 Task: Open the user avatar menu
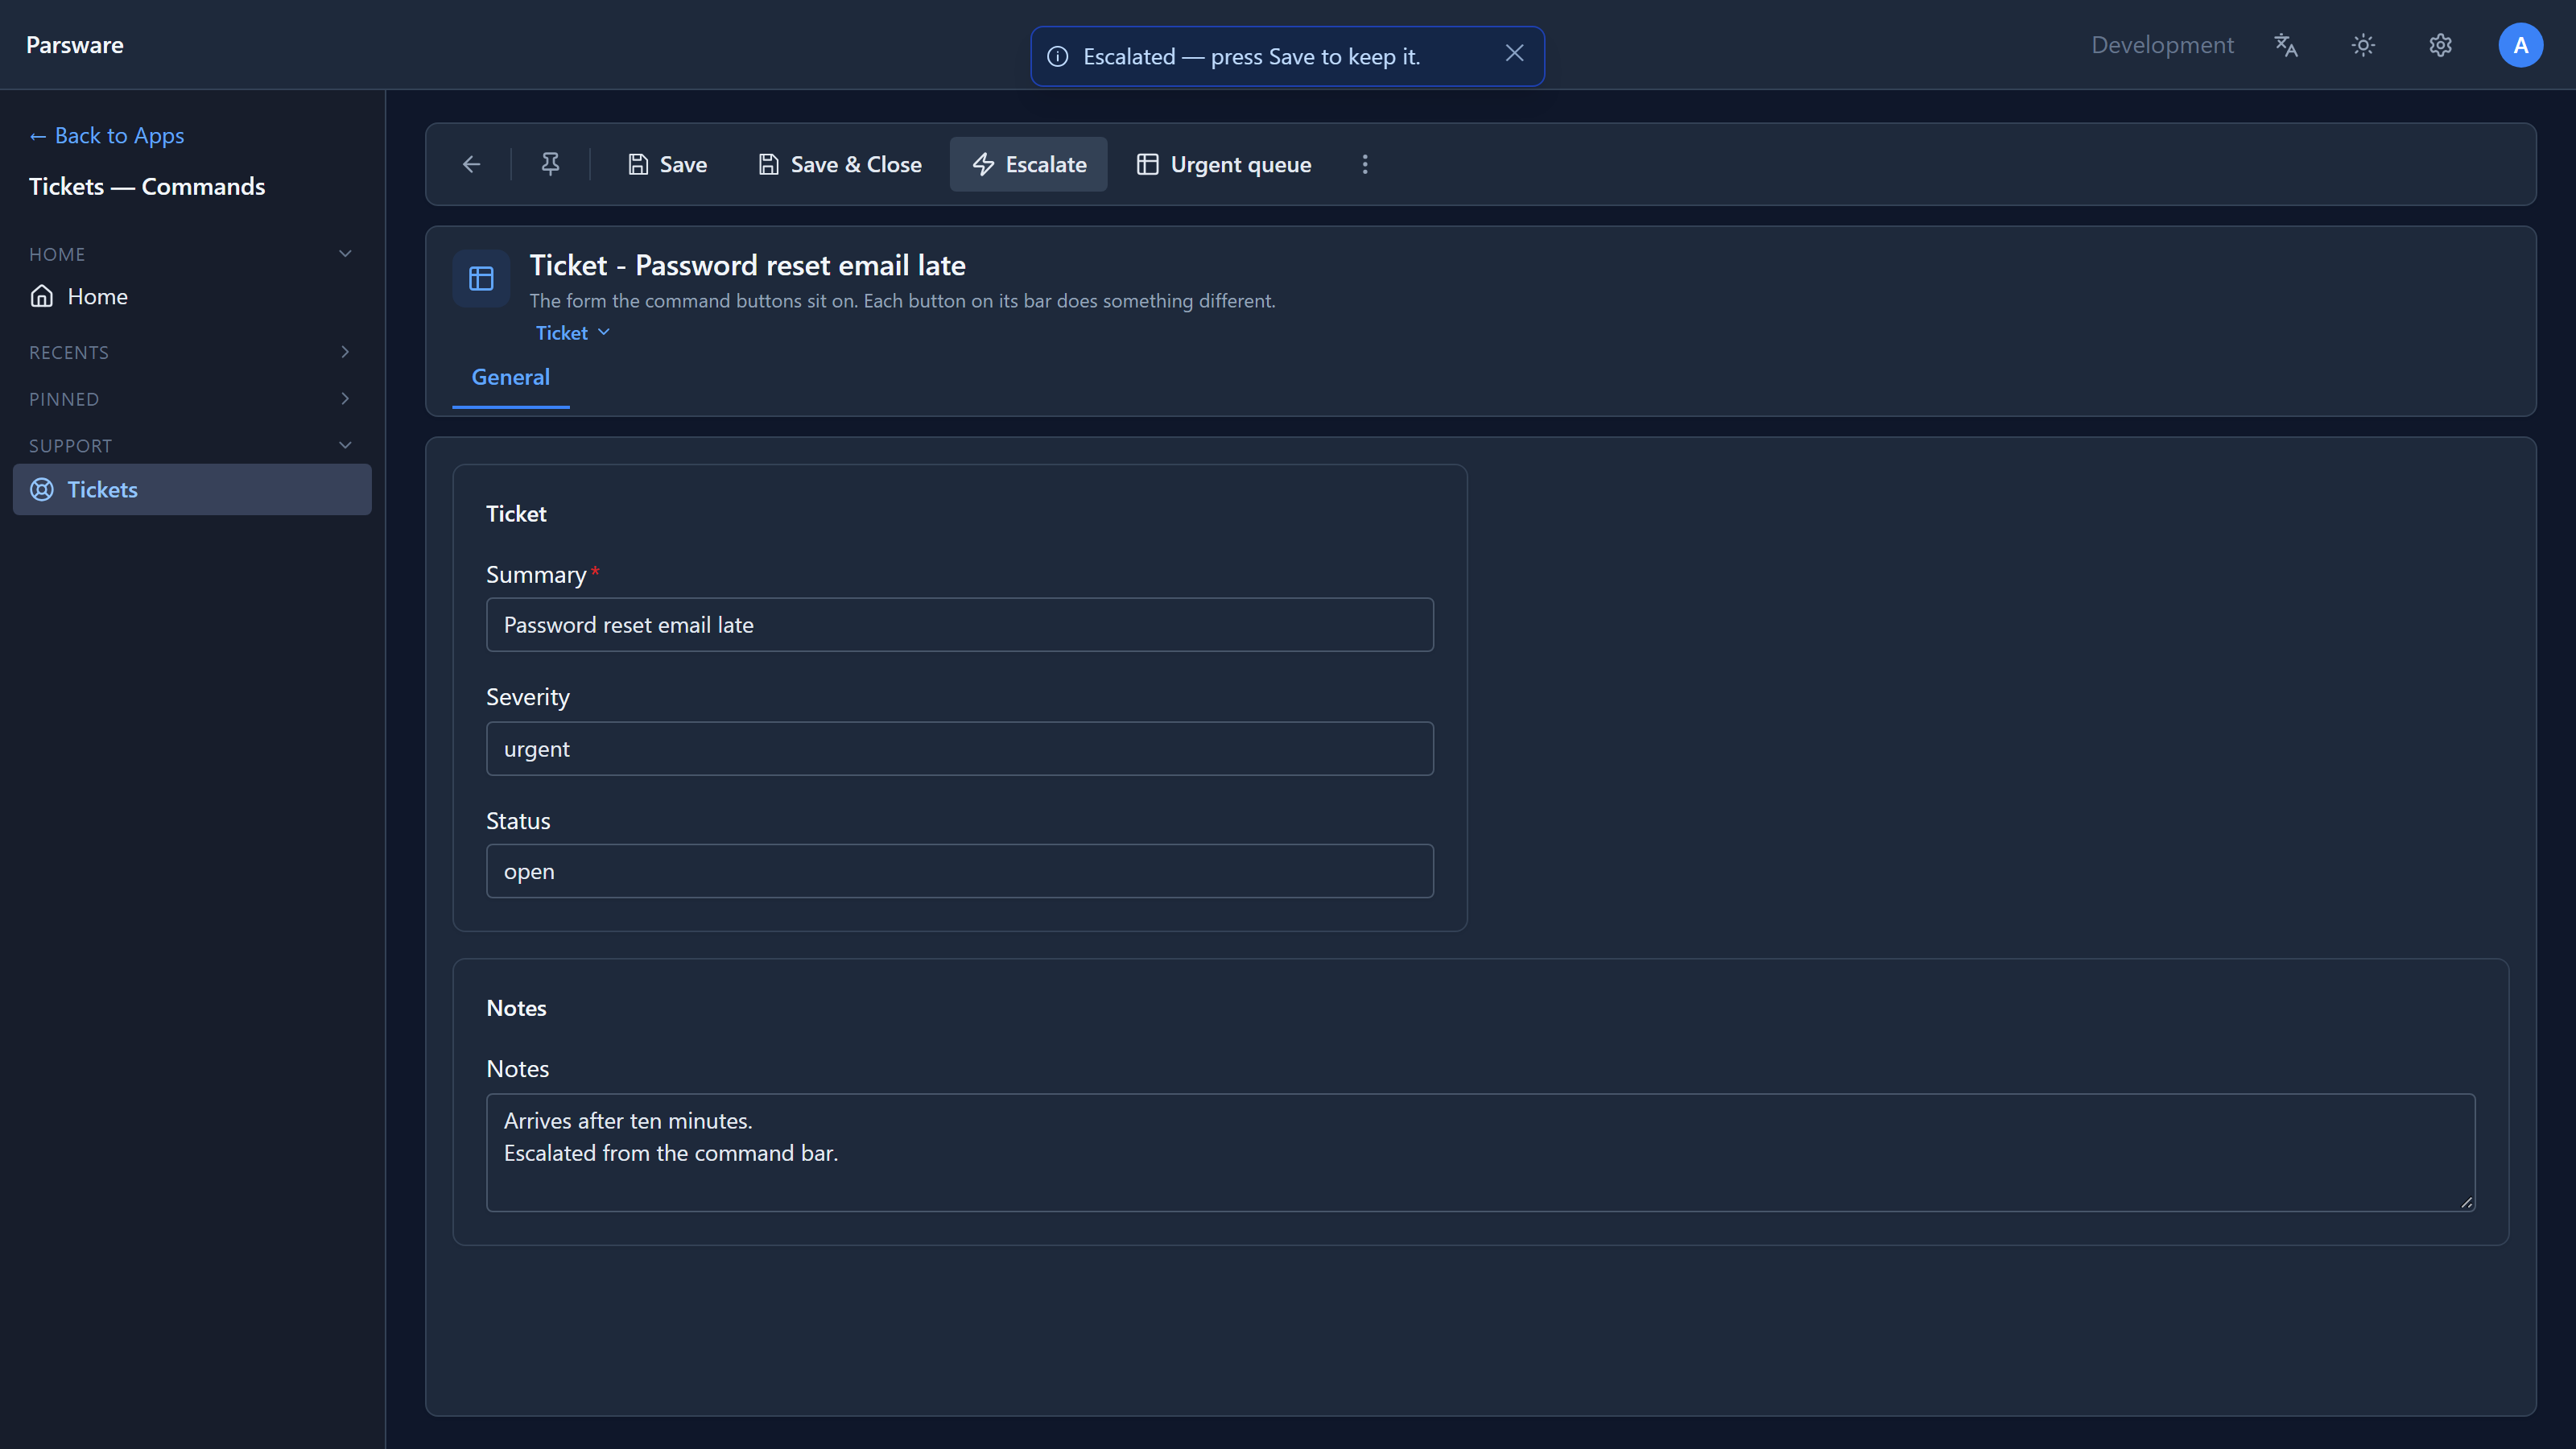click(2520, 45)
